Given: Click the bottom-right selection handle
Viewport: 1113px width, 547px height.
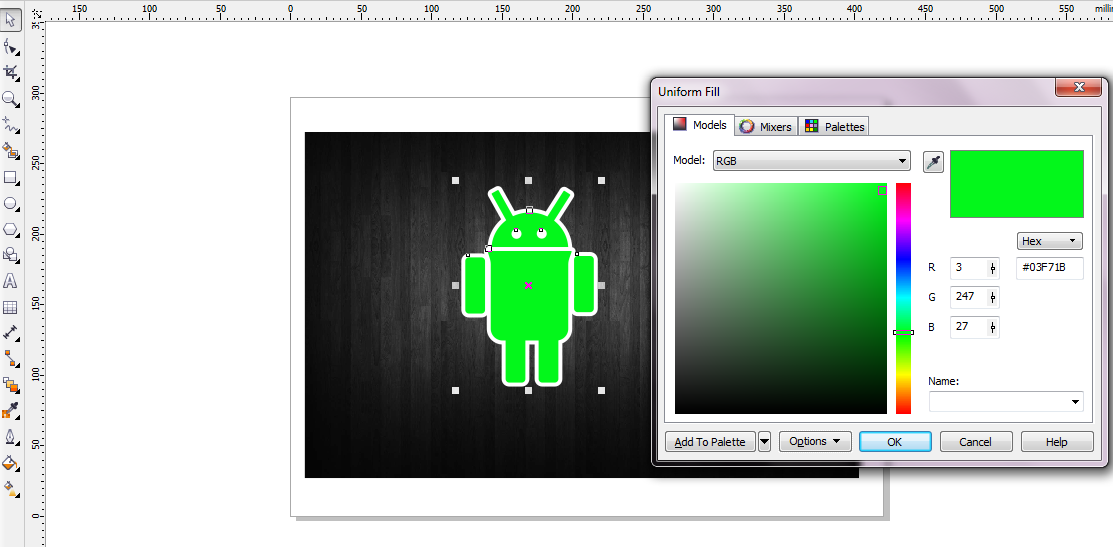Looking at the screenshot, I should coord(601,390).
